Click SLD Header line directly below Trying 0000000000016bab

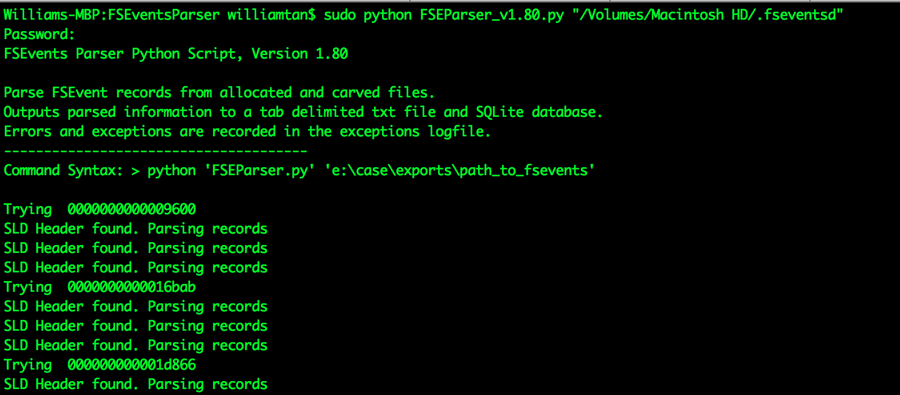click(135, 307)
